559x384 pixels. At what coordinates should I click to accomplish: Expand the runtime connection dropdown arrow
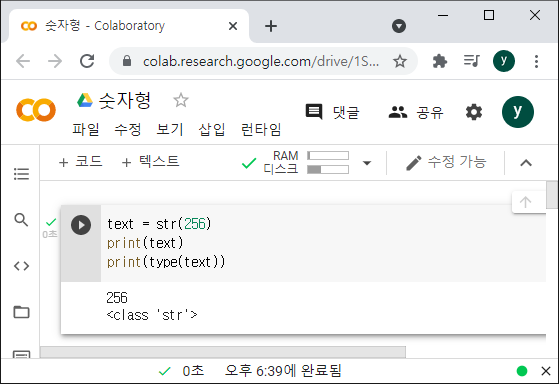pyautogui.click(x=366, y=163)
